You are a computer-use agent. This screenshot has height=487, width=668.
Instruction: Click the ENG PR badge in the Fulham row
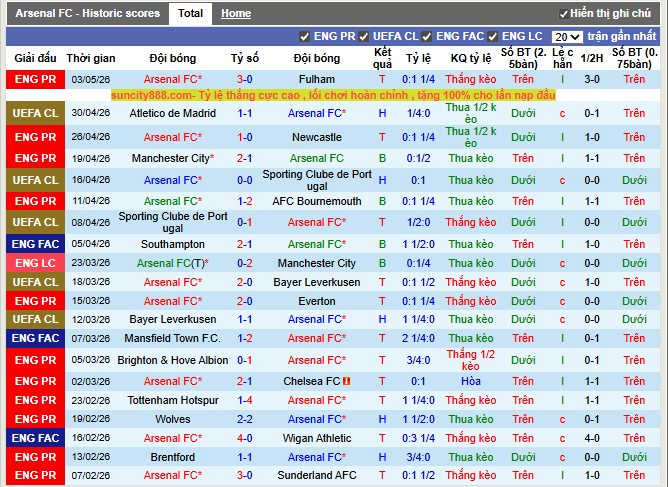35,79
